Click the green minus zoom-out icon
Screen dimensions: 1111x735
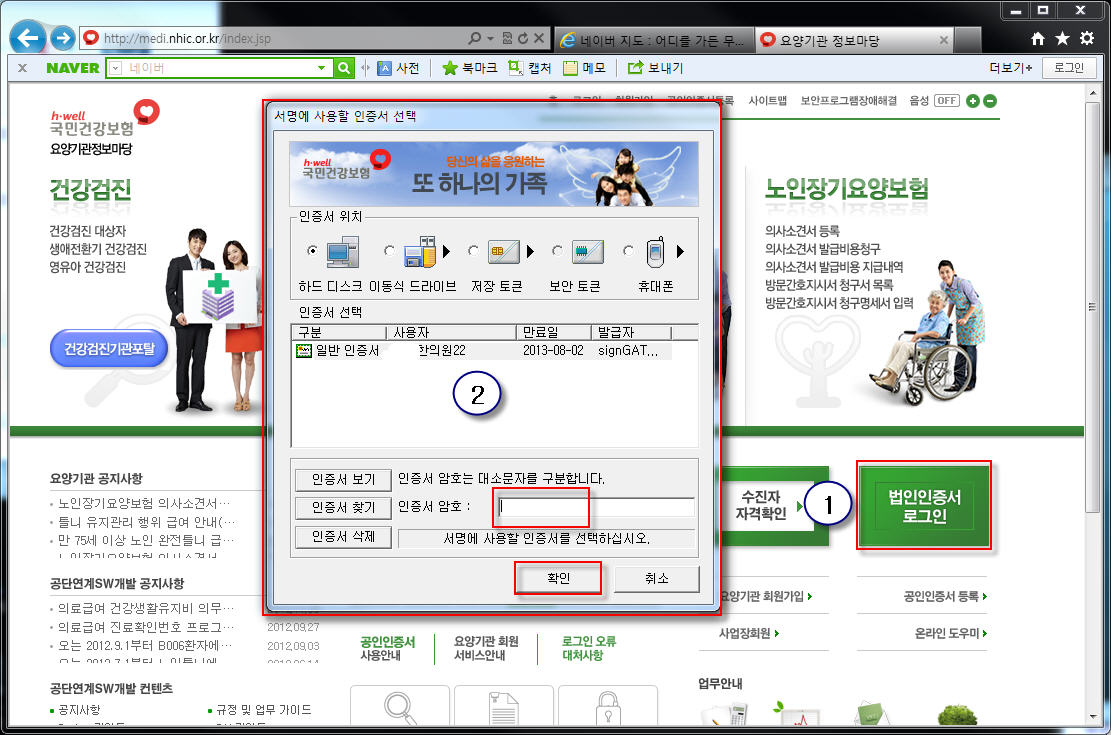click(x=990, y=101)
